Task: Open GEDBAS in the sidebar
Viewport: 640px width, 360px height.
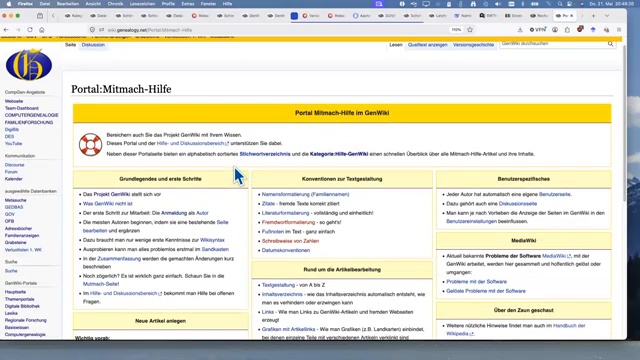Action: 14,207
